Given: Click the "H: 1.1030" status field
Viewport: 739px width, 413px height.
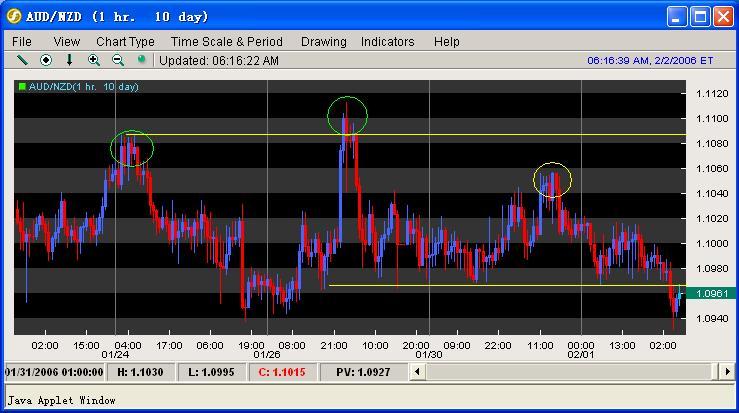Looking at the screenshot, I should coord(140,372).
